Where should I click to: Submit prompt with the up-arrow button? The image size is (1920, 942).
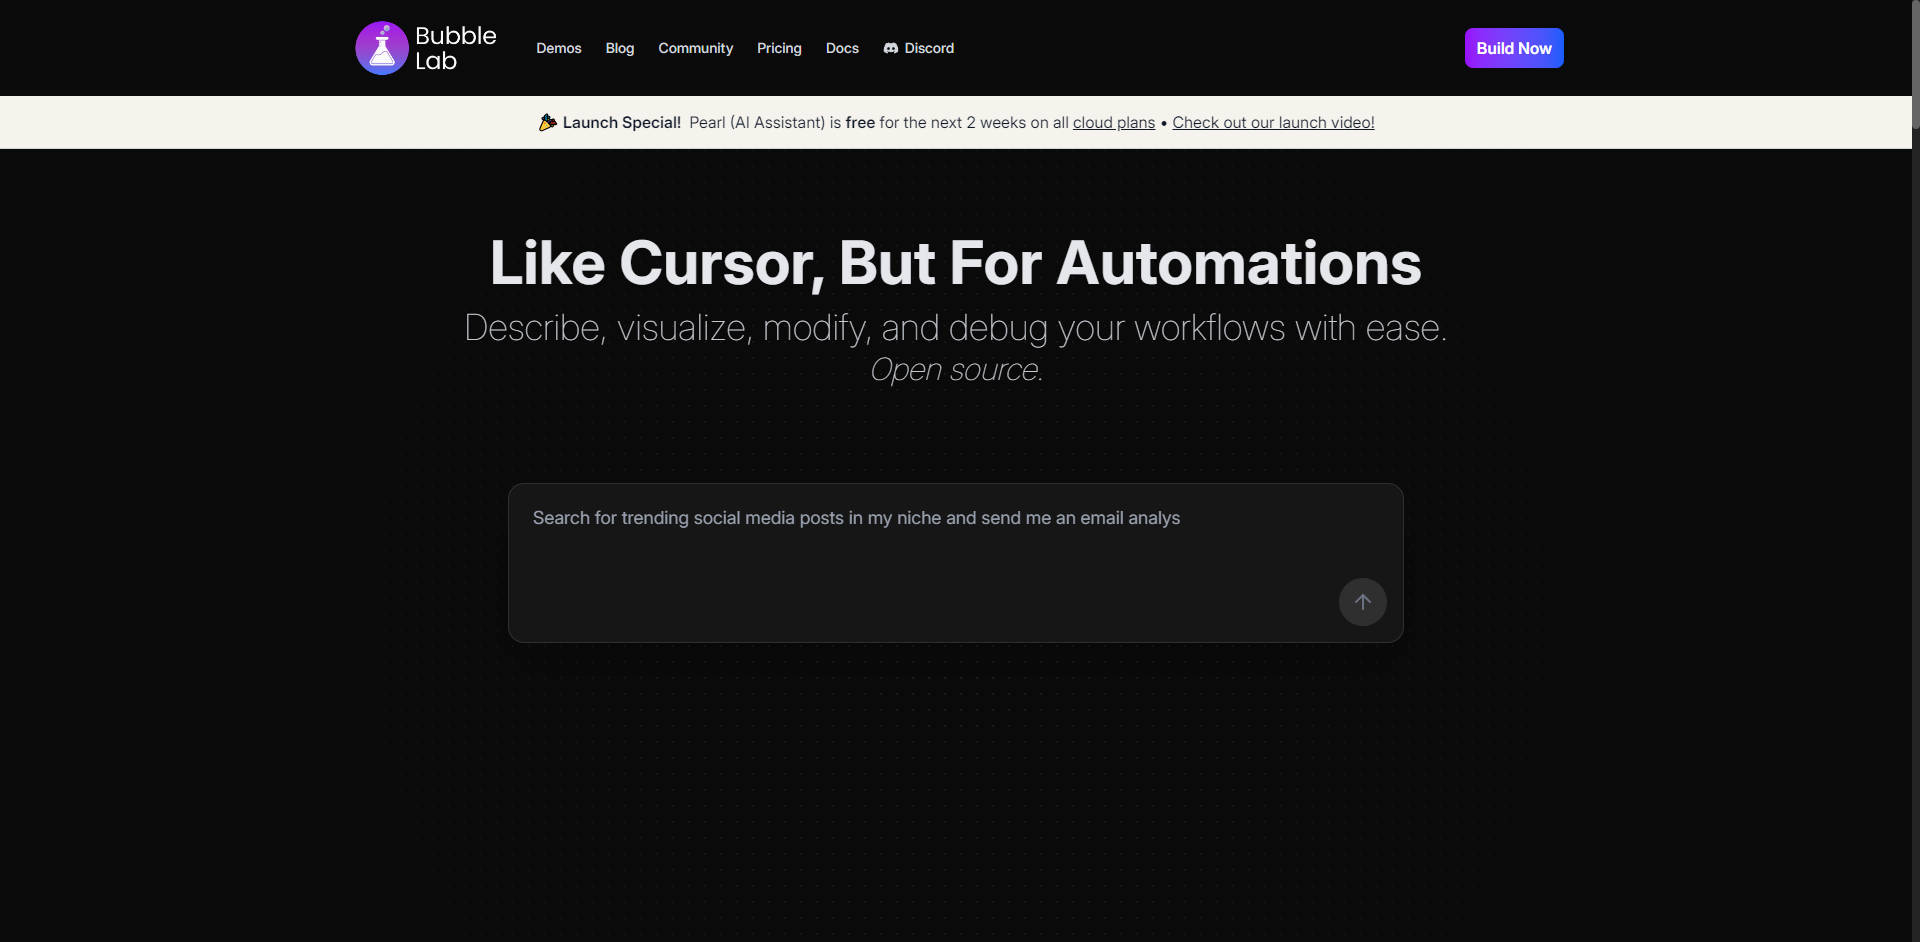click(1362, 602)
